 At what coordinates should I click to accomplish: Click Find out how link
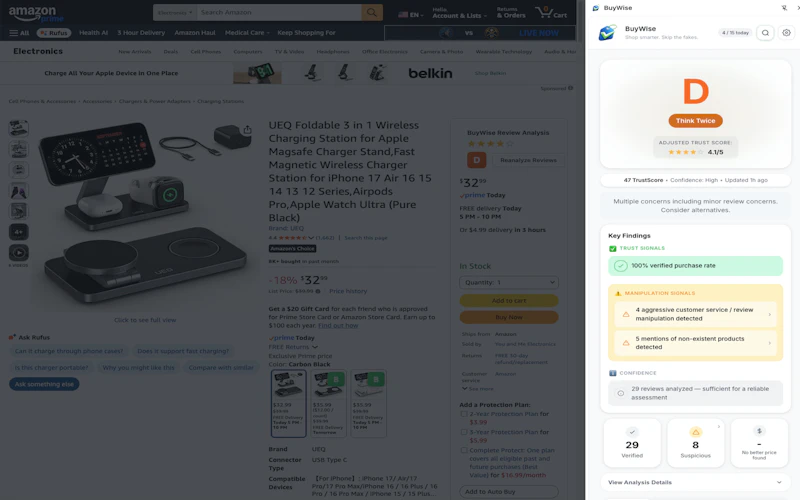[338, 326]
